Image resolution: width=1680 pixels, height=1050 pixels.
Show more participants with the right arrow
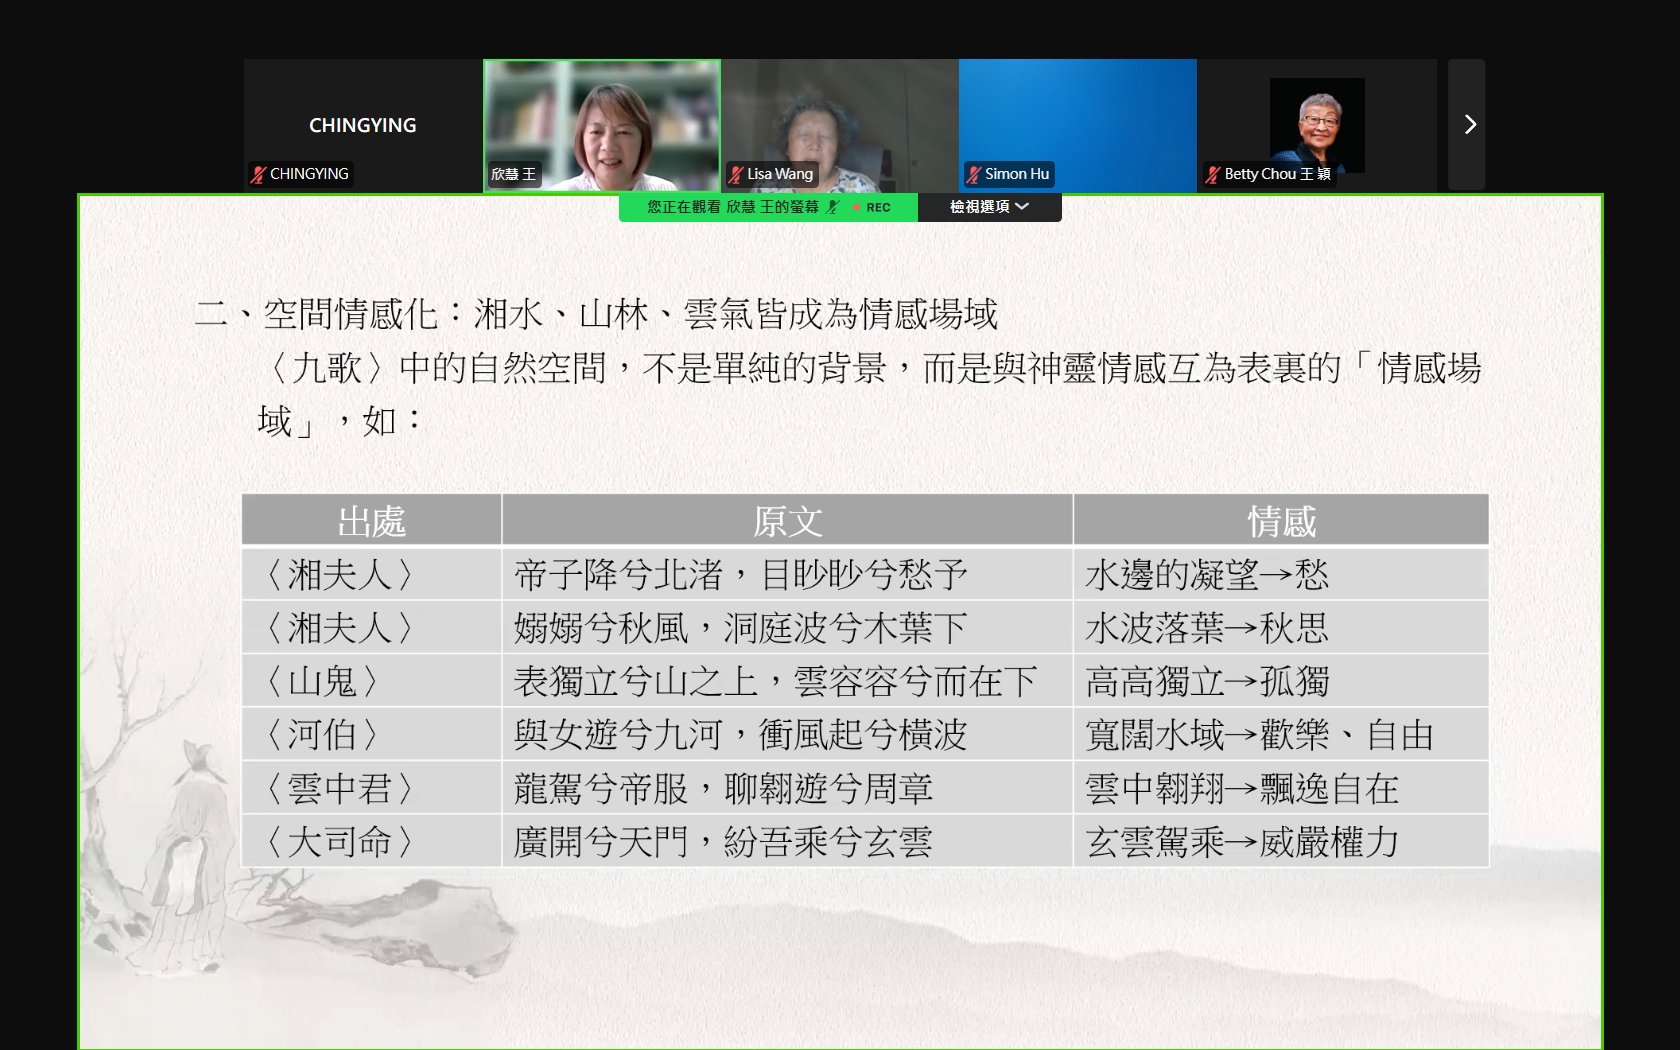(x=1467, y=124)
